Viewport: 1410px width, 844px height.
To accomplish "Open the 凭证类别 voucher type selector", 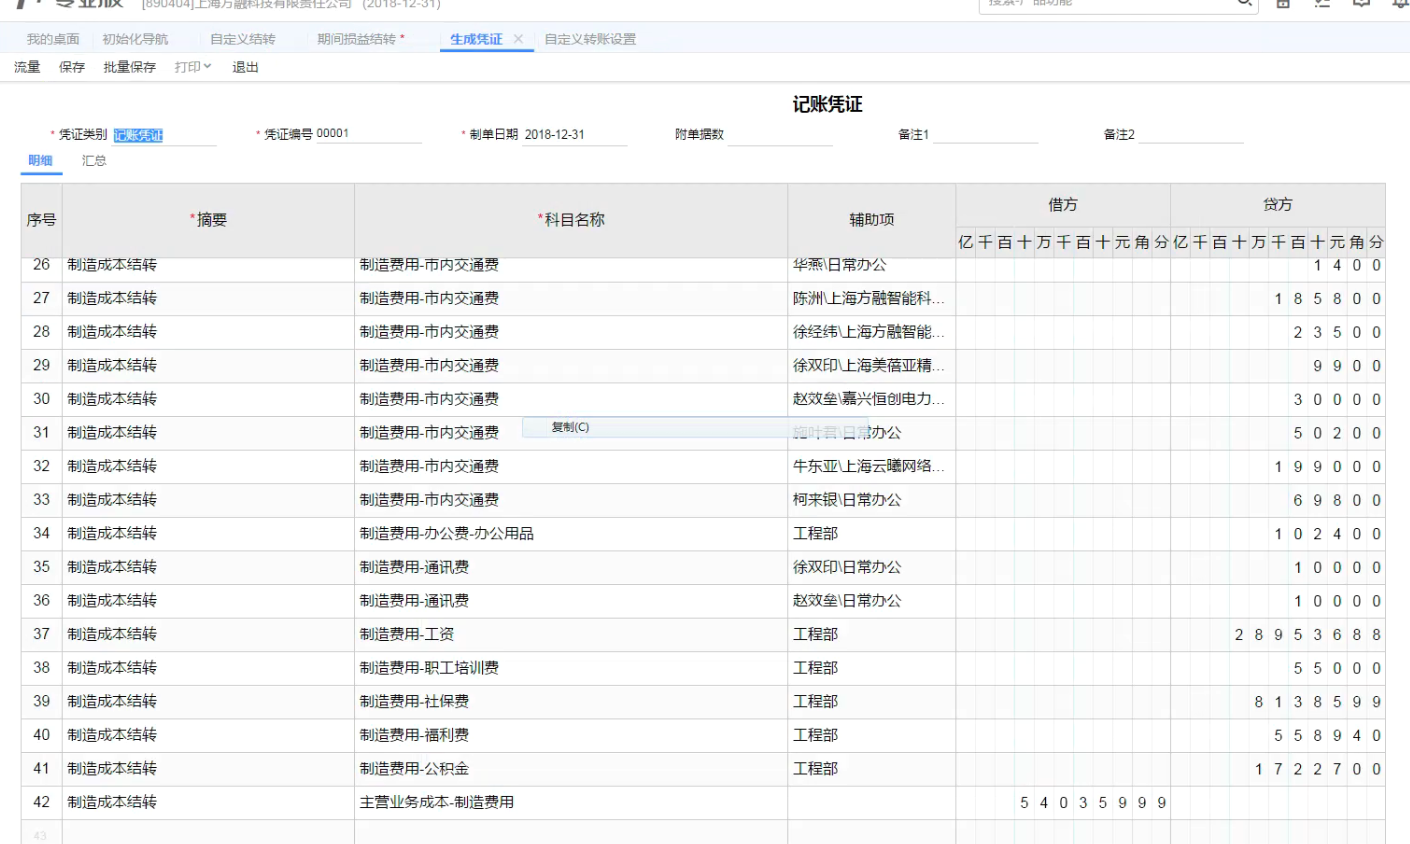I will [167, 131].
